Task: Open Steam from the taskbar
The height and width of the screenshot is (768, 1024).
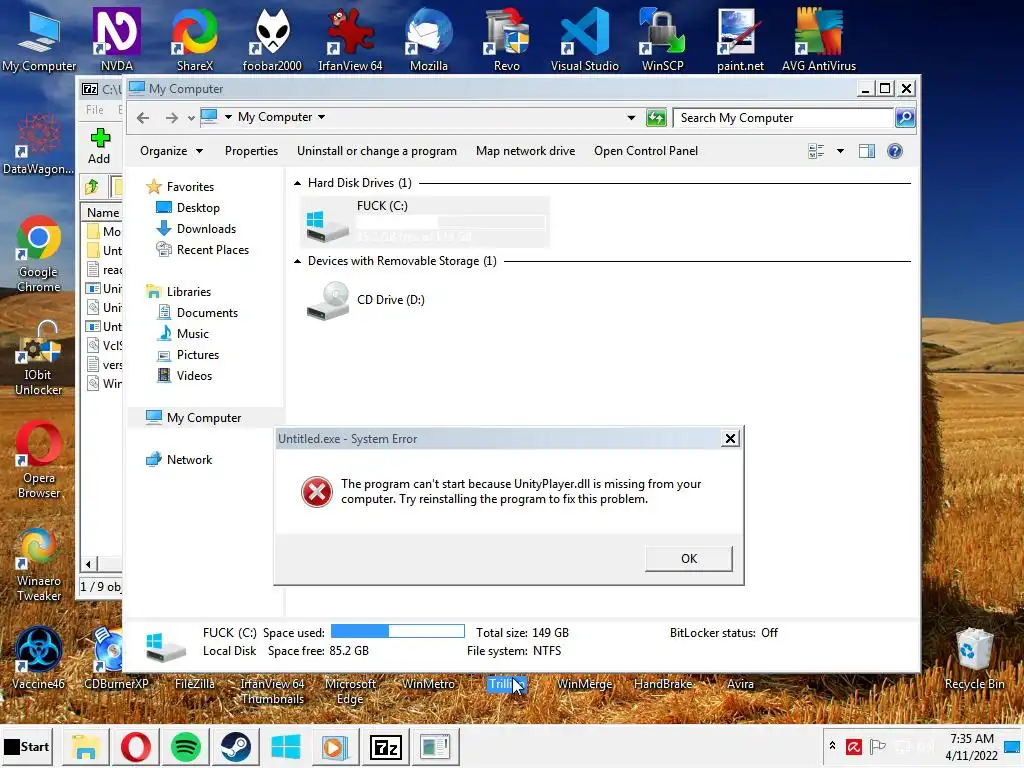Action: tap(235, 746)
